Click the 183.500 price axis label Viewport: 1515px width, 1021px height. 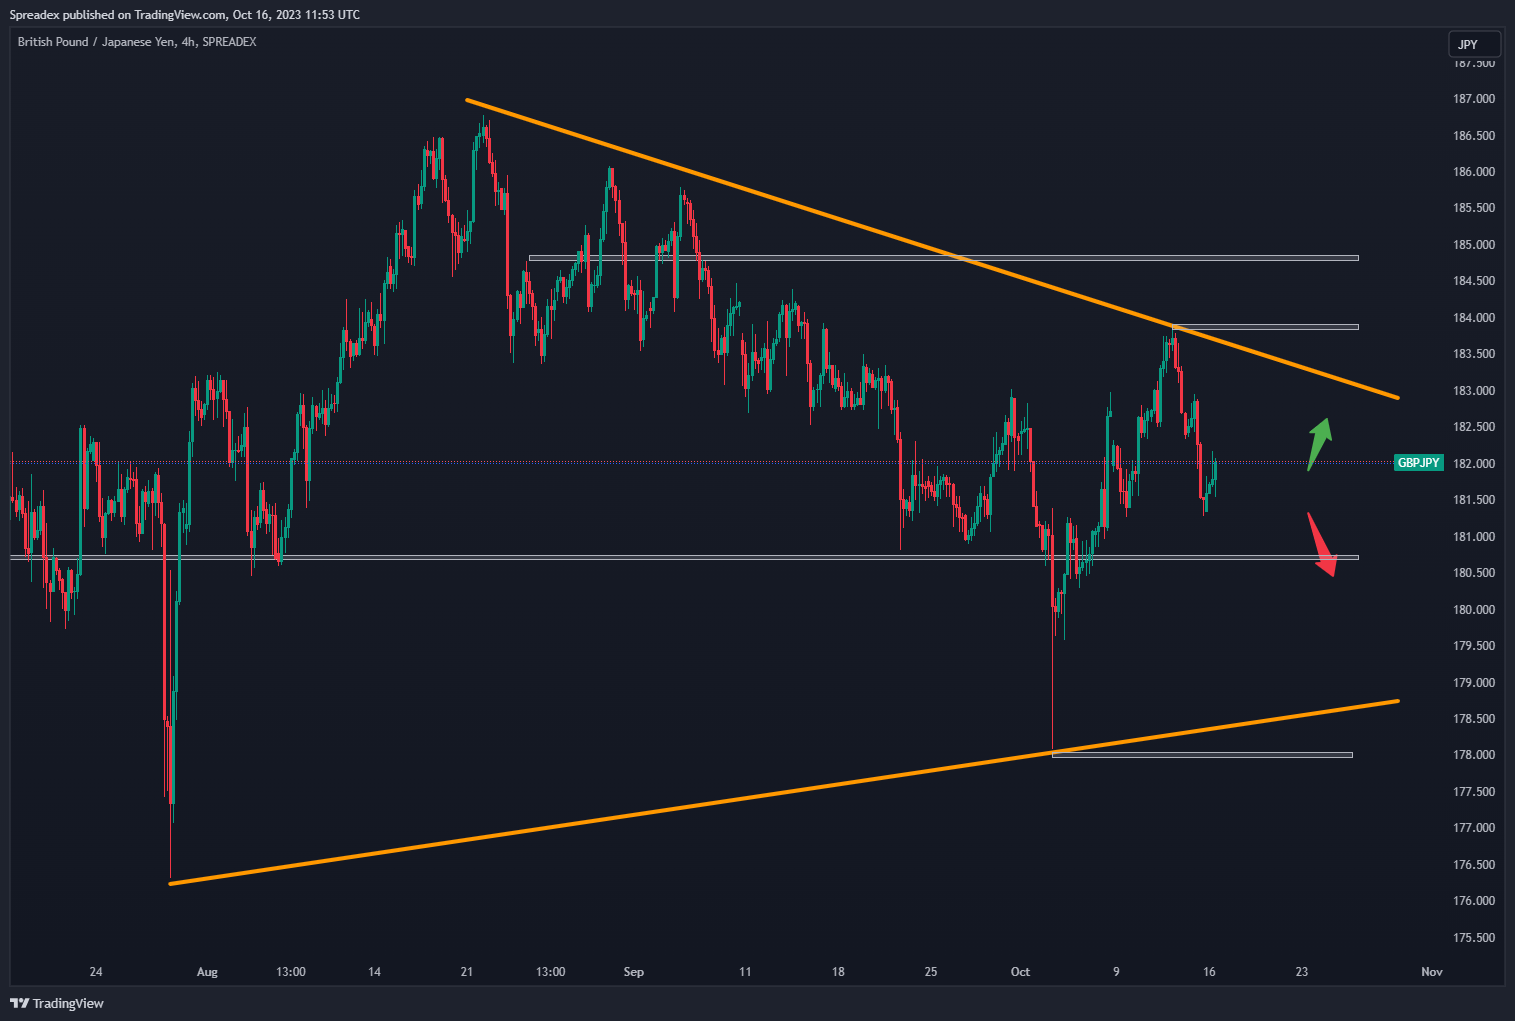pos(1474,354)
